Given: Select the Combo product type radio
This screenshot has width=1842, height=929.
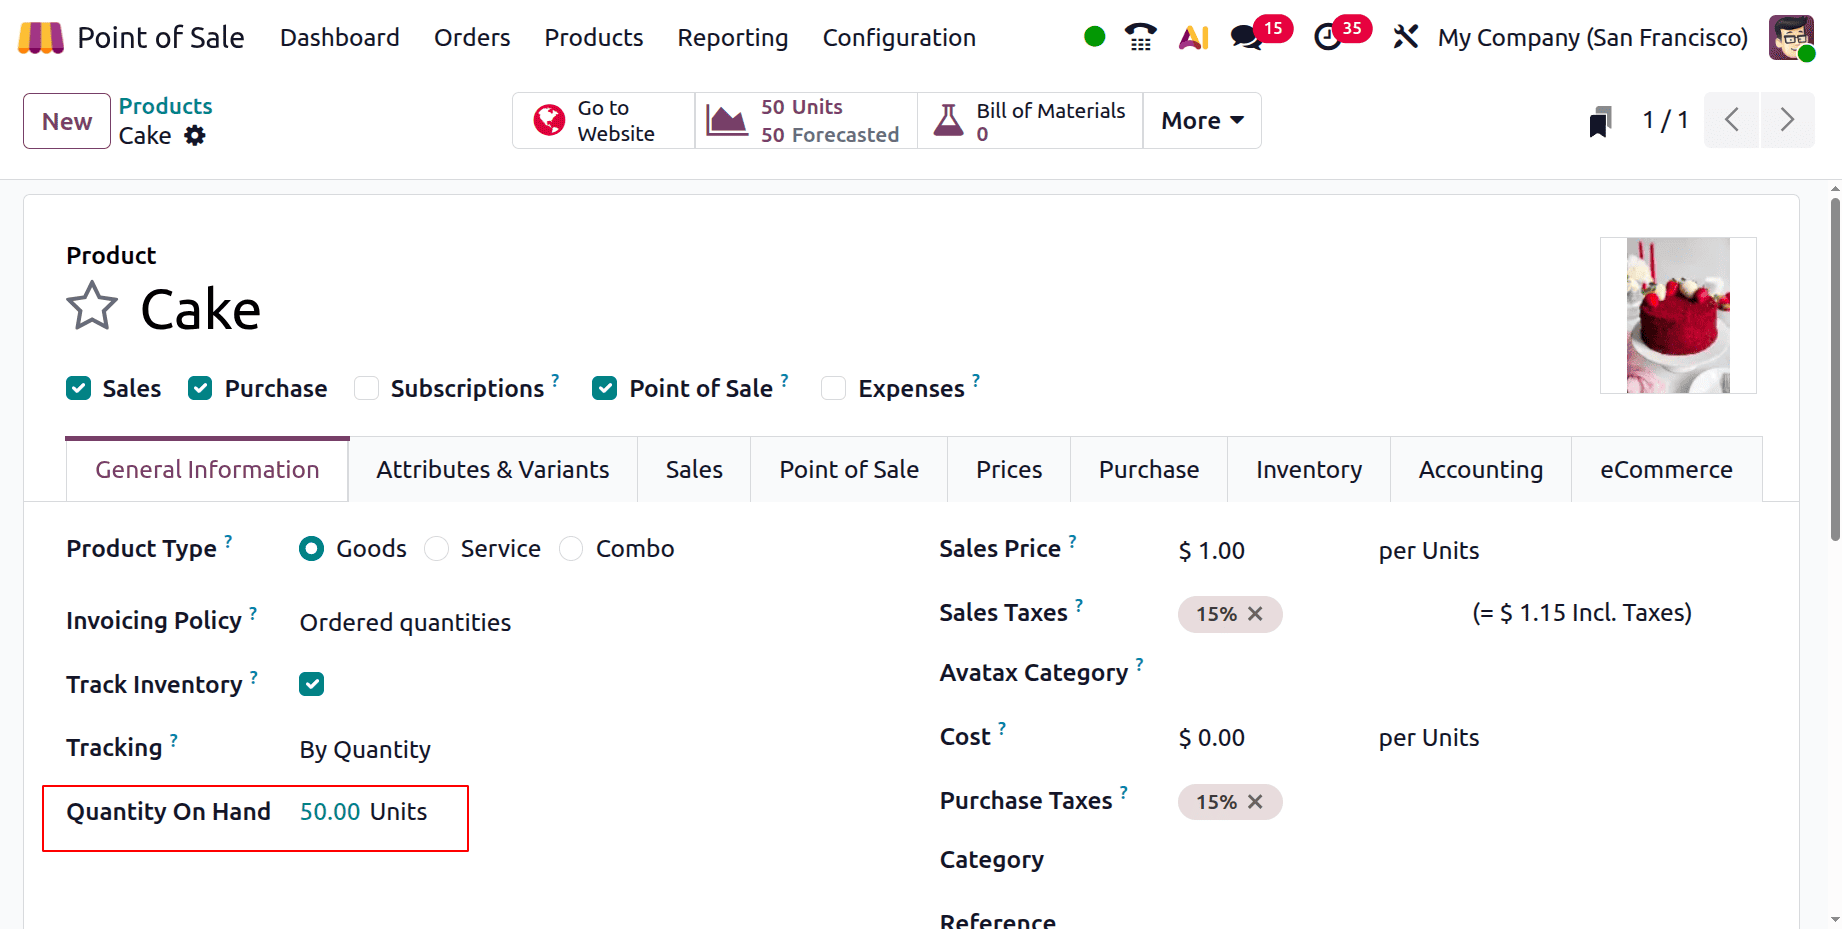Looking at the screenshot, I should click(571, 549).
